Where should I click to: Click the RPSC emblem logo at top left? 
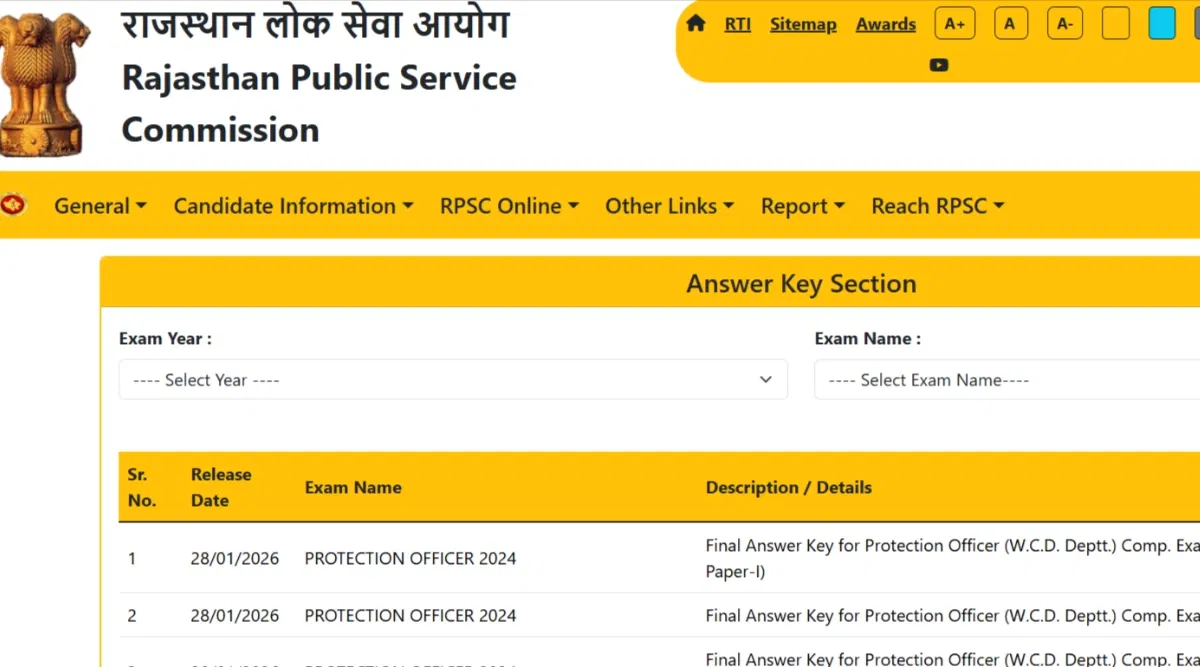[x=45, y=80]
